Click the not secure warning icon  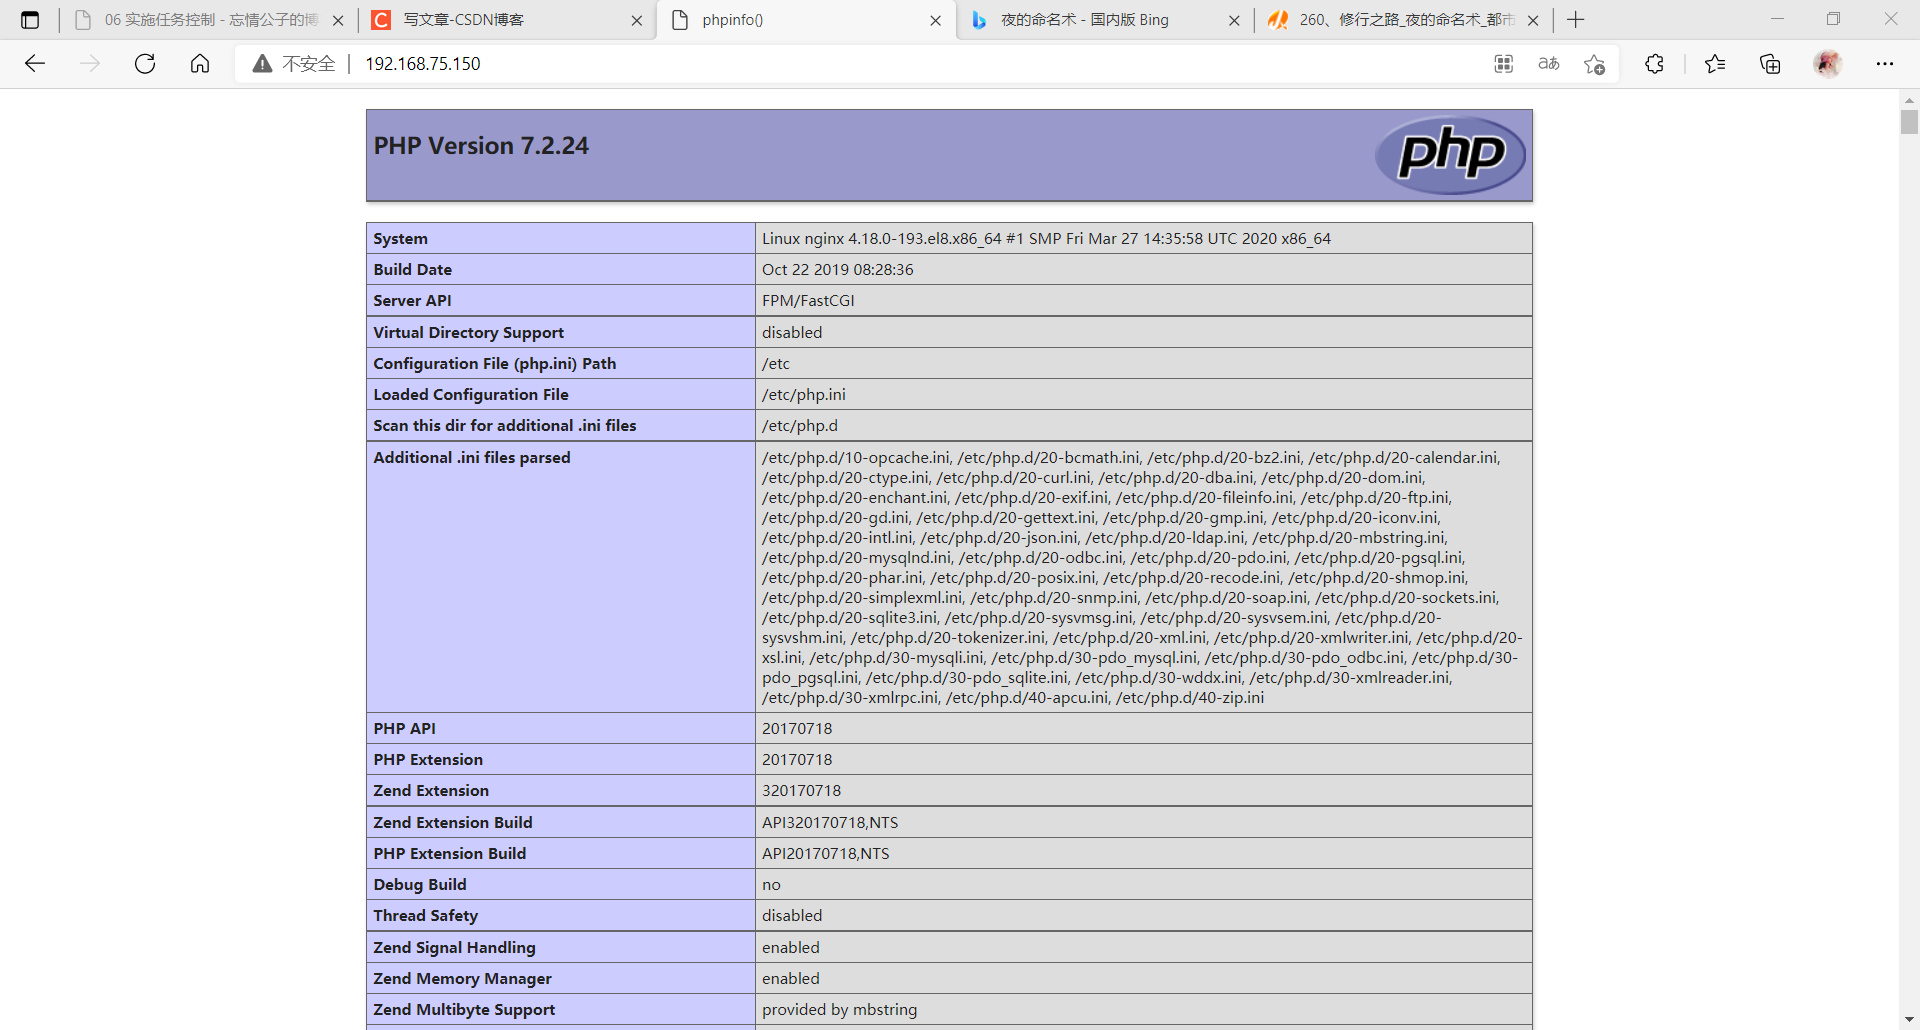262,64
